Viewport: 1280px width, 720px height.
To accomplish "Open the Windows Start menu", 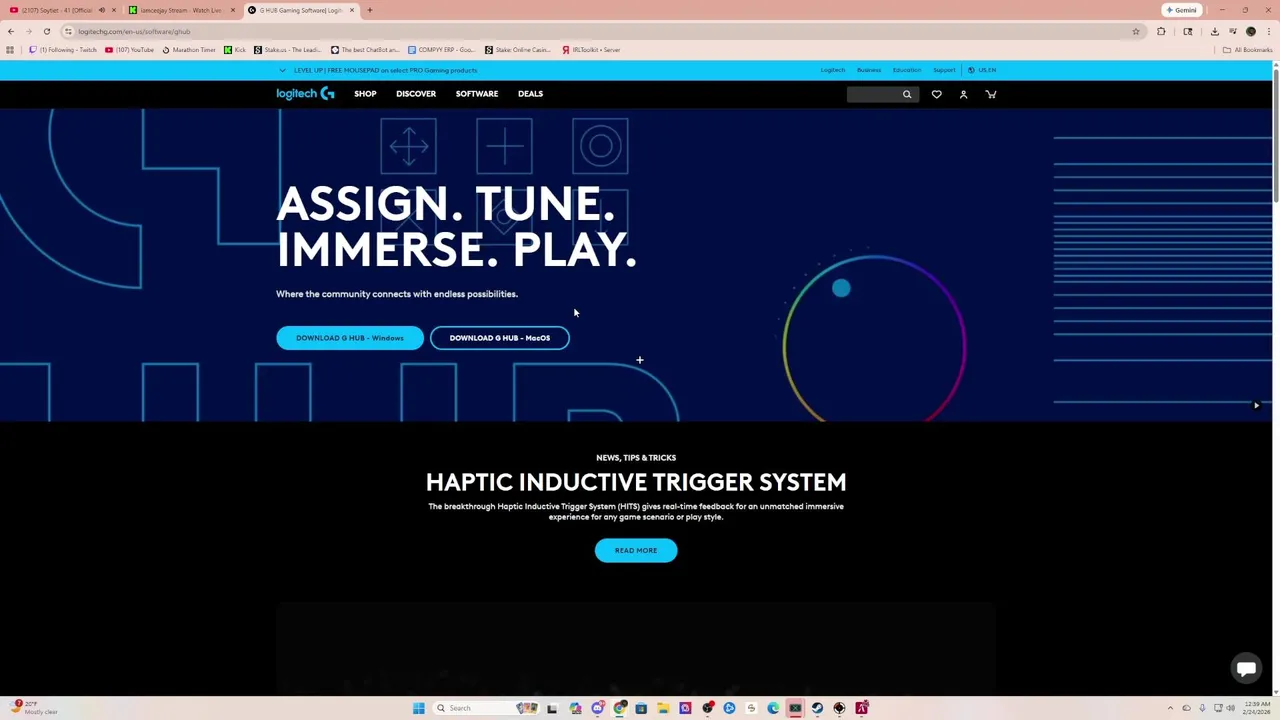I will 418,708.
